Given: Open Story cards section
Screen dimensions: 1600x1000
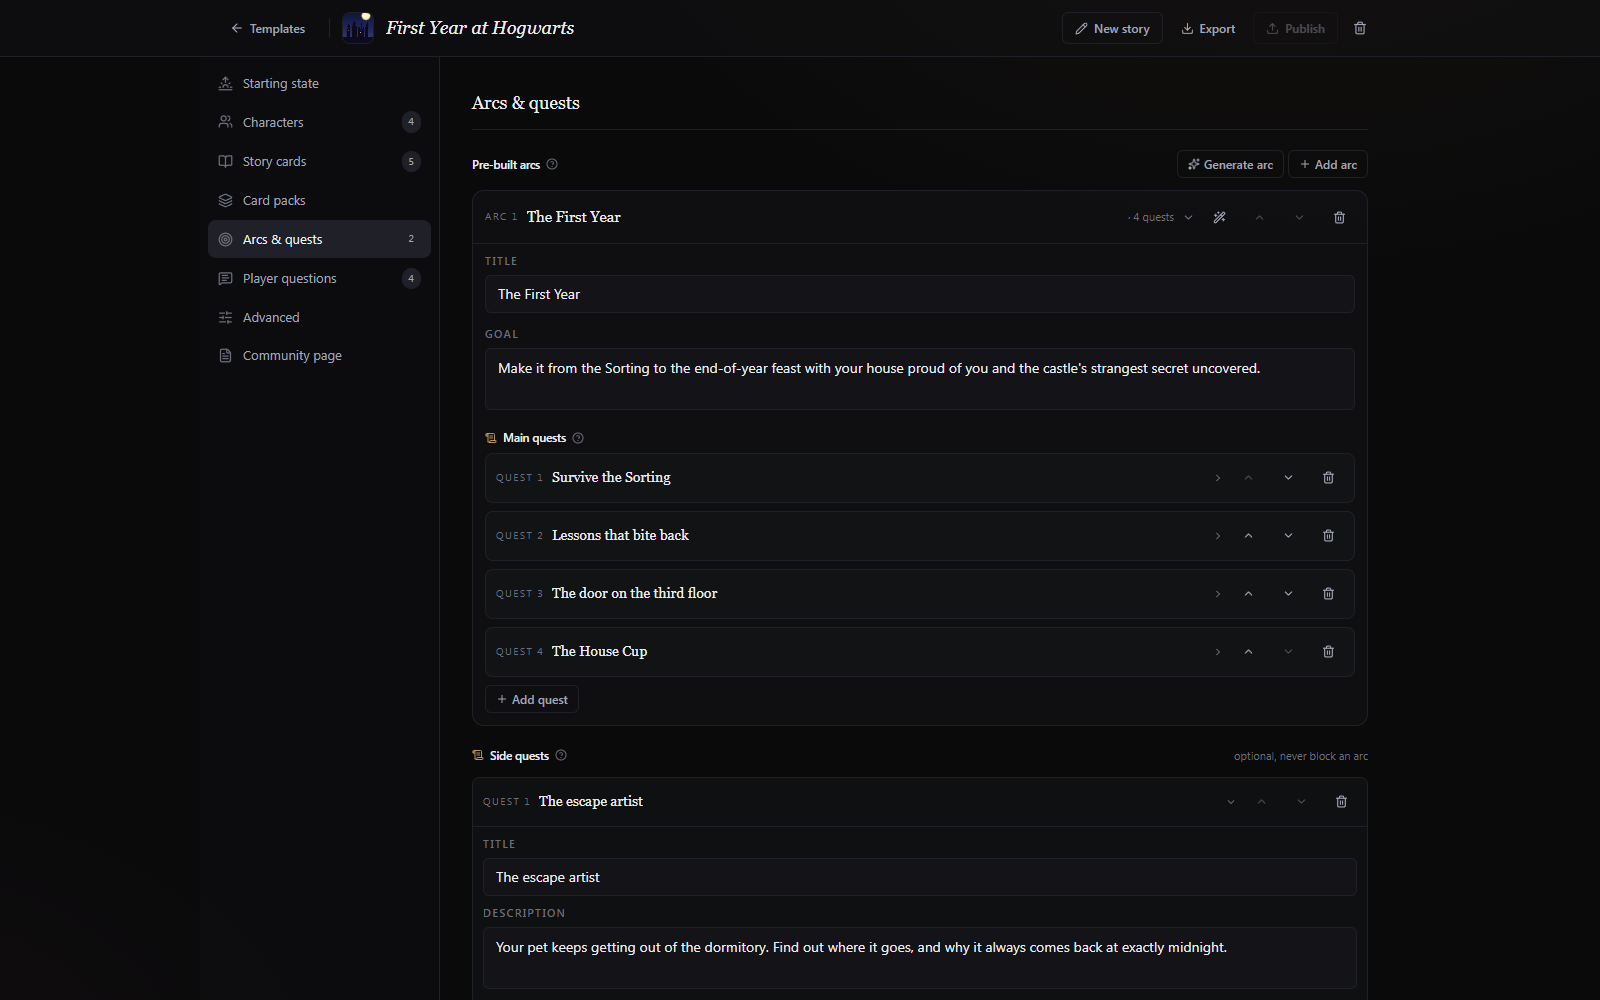Looking at the screenshot, I should coord(319,161).
